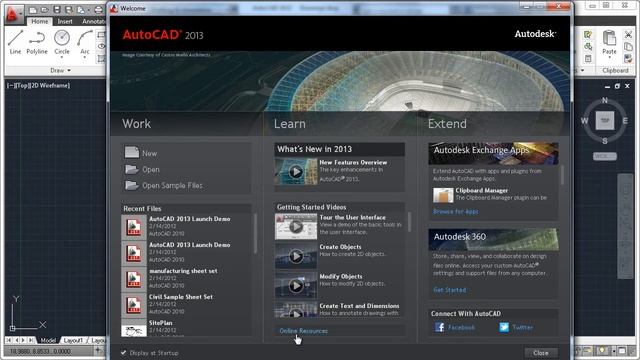Open the AutoCAD application menu button

click(x=13, y=15)
